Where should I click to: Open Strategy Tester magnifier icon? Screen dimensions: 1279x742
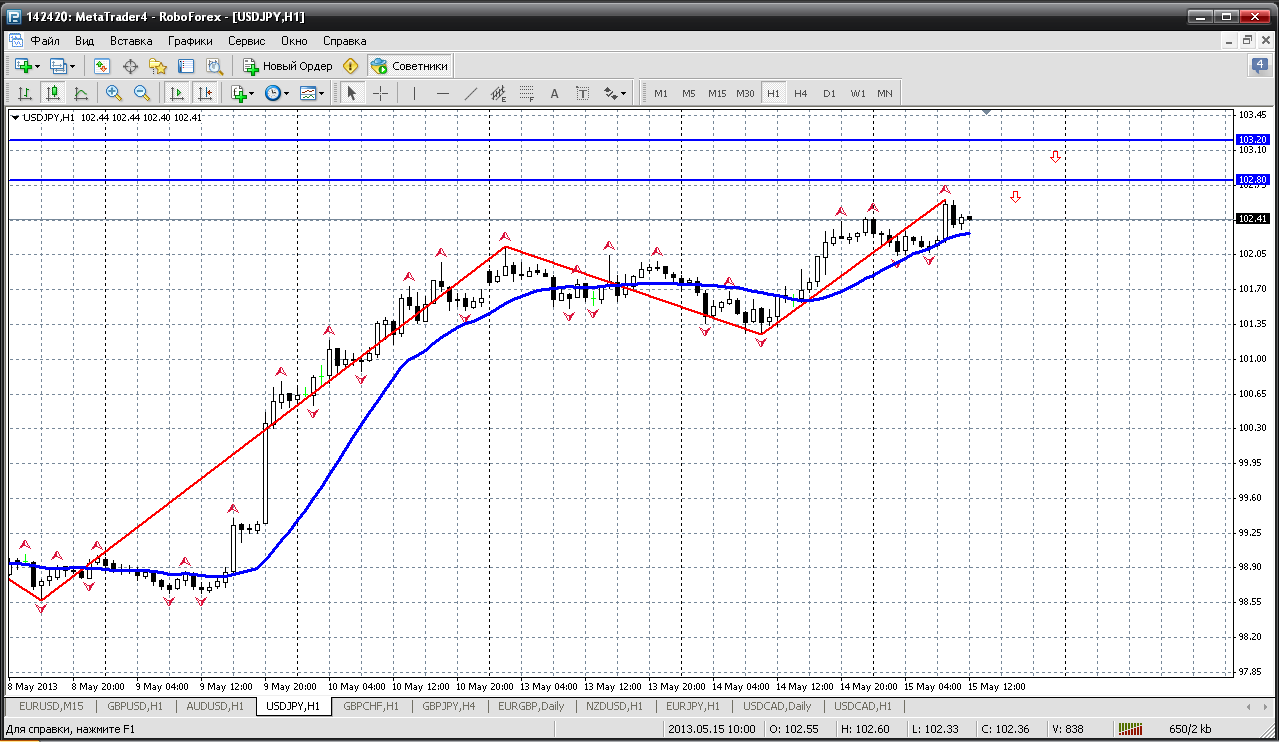[214, 66]
